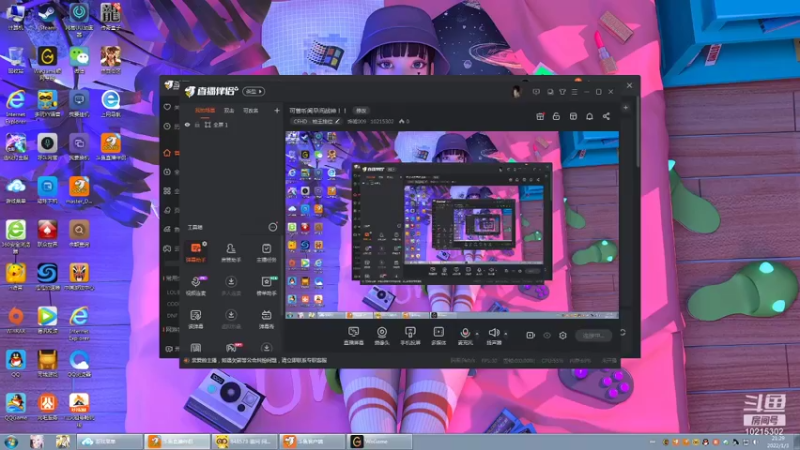This screenshot has height=450, width=800.
Task: Open the hamburger menu in title bar
Action: coord(574,92)
